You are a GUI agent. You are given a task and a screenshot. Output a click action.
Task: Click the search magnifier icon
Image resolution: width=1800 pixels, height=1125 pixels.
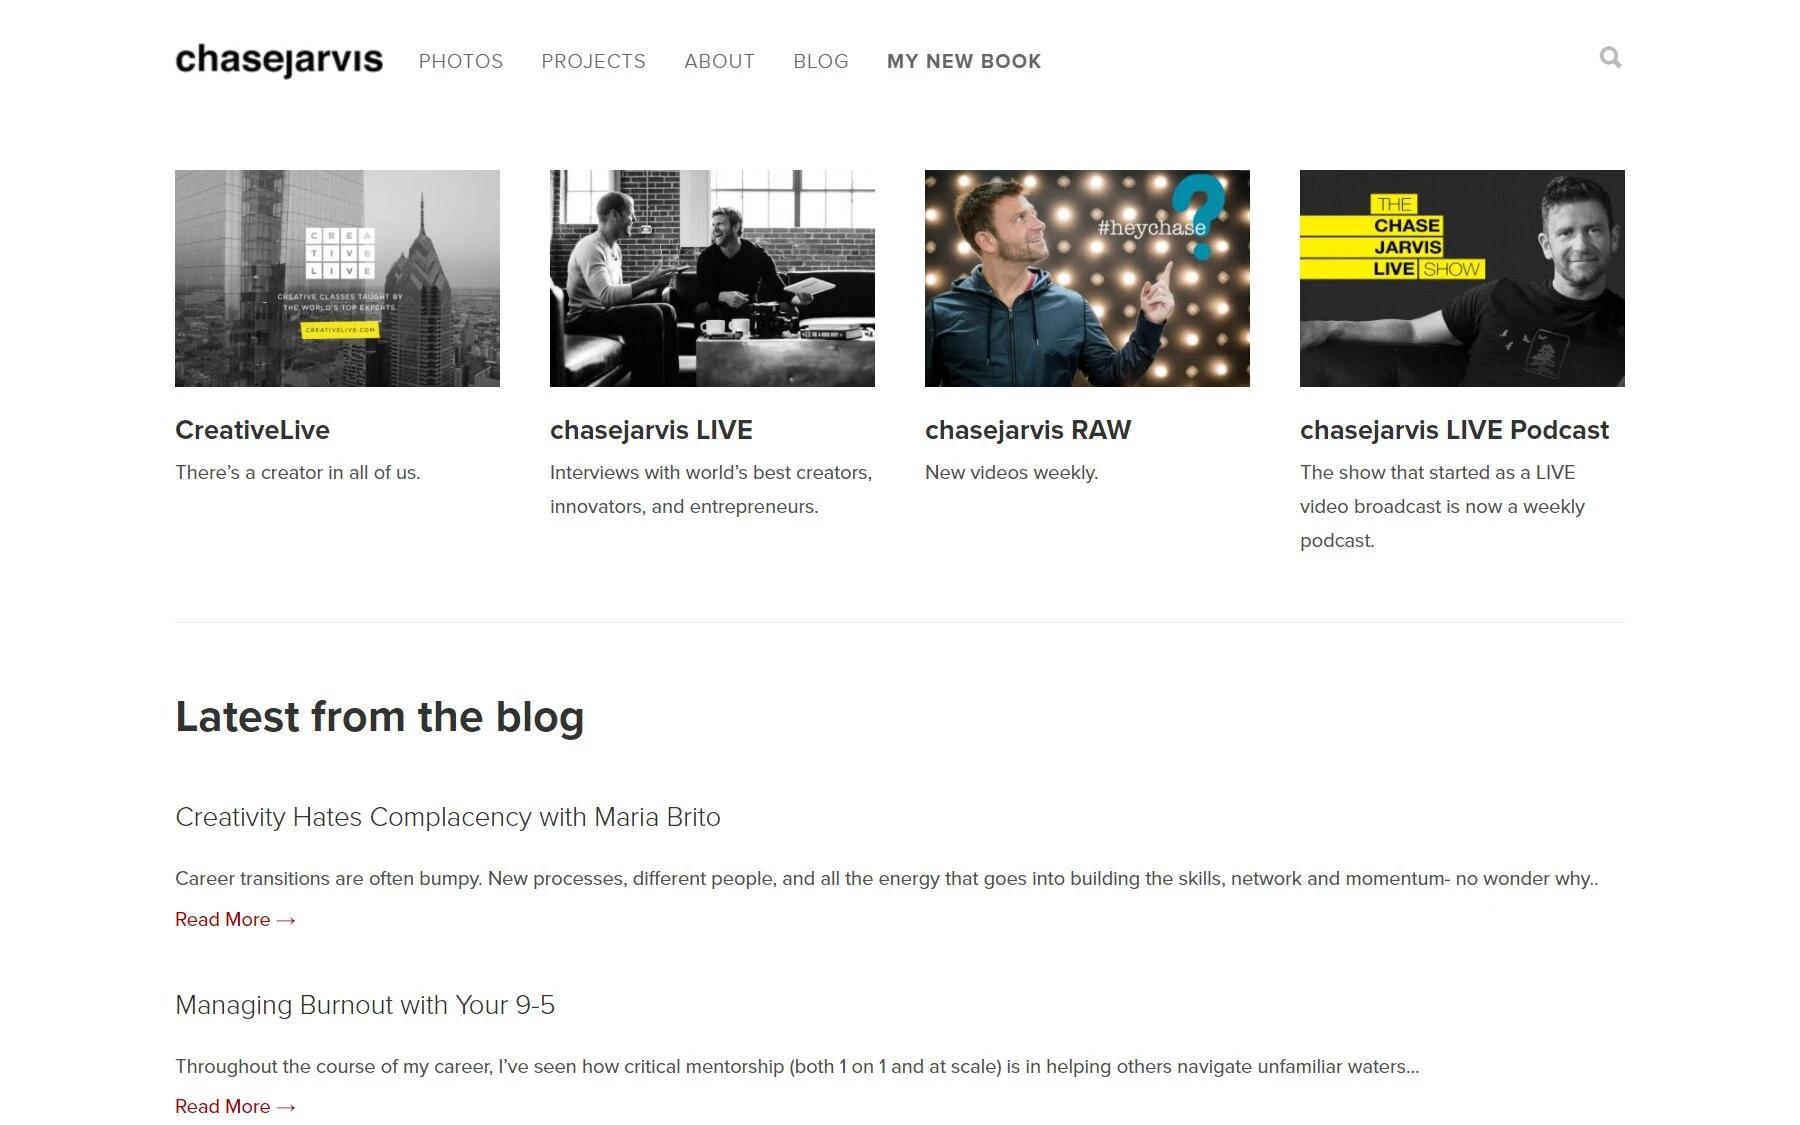[x=1610, y=58]
